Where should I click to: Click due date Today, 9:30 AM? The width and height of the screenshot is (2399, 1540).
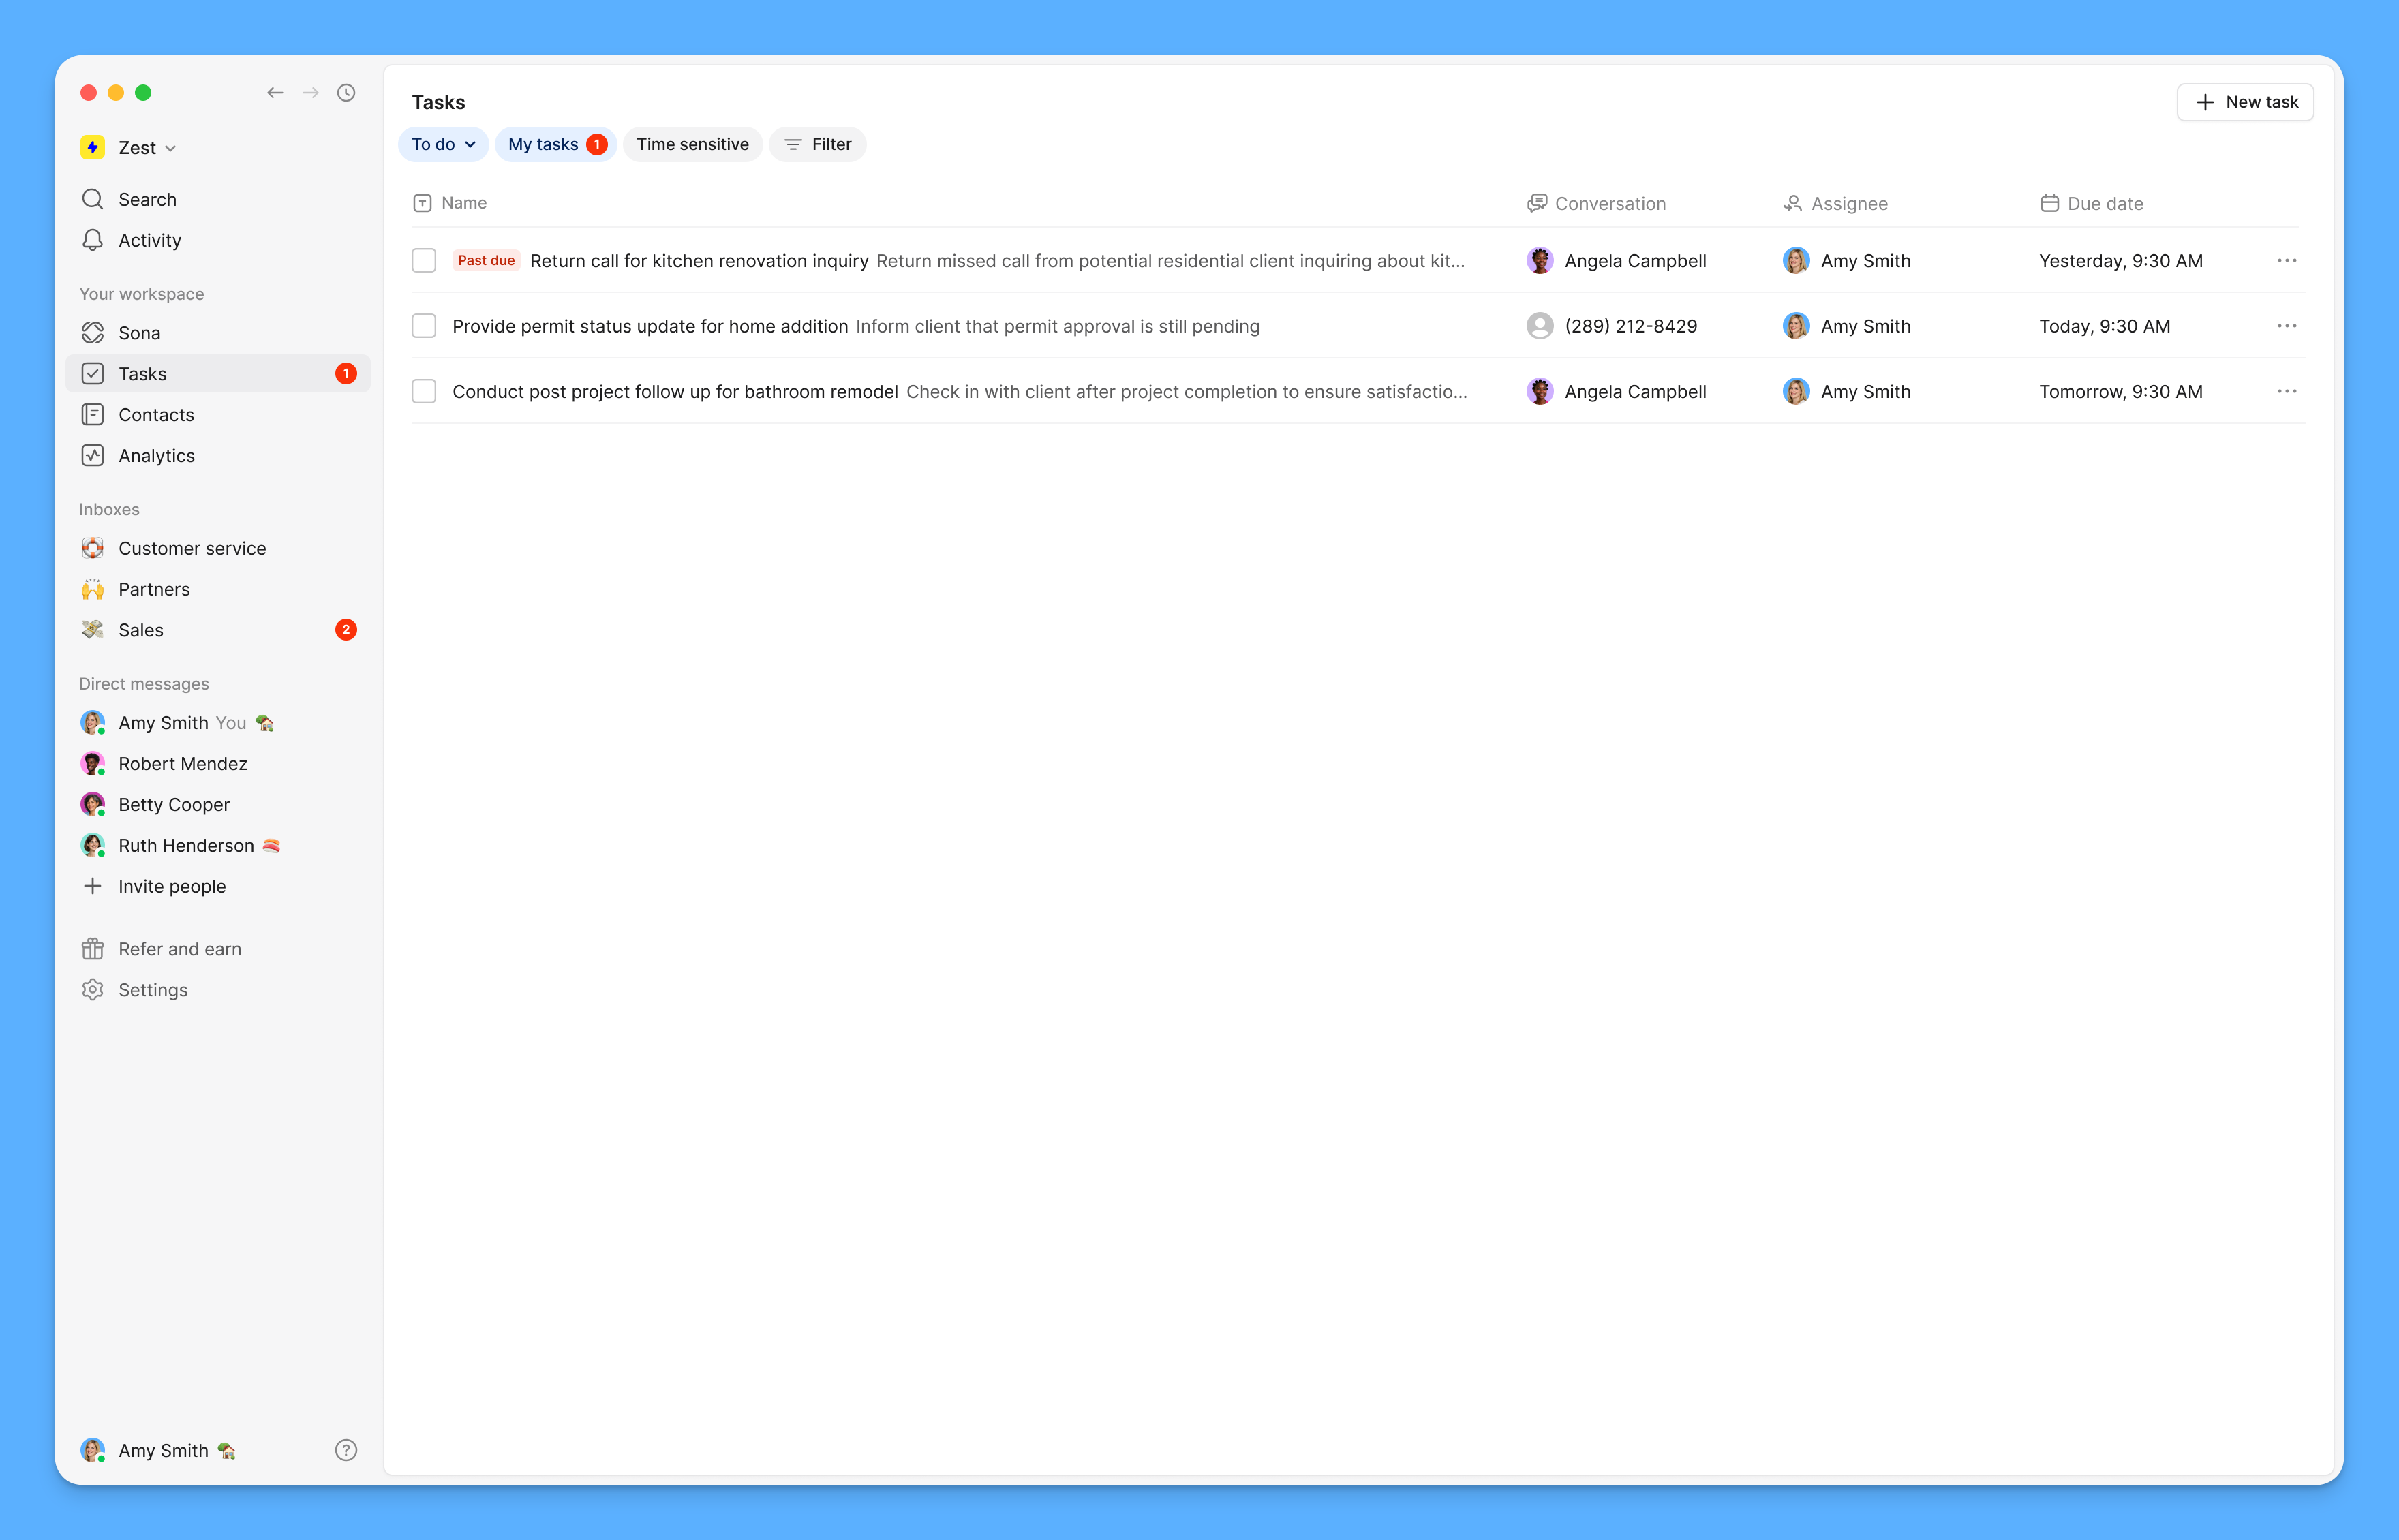tap(2105, 326)
